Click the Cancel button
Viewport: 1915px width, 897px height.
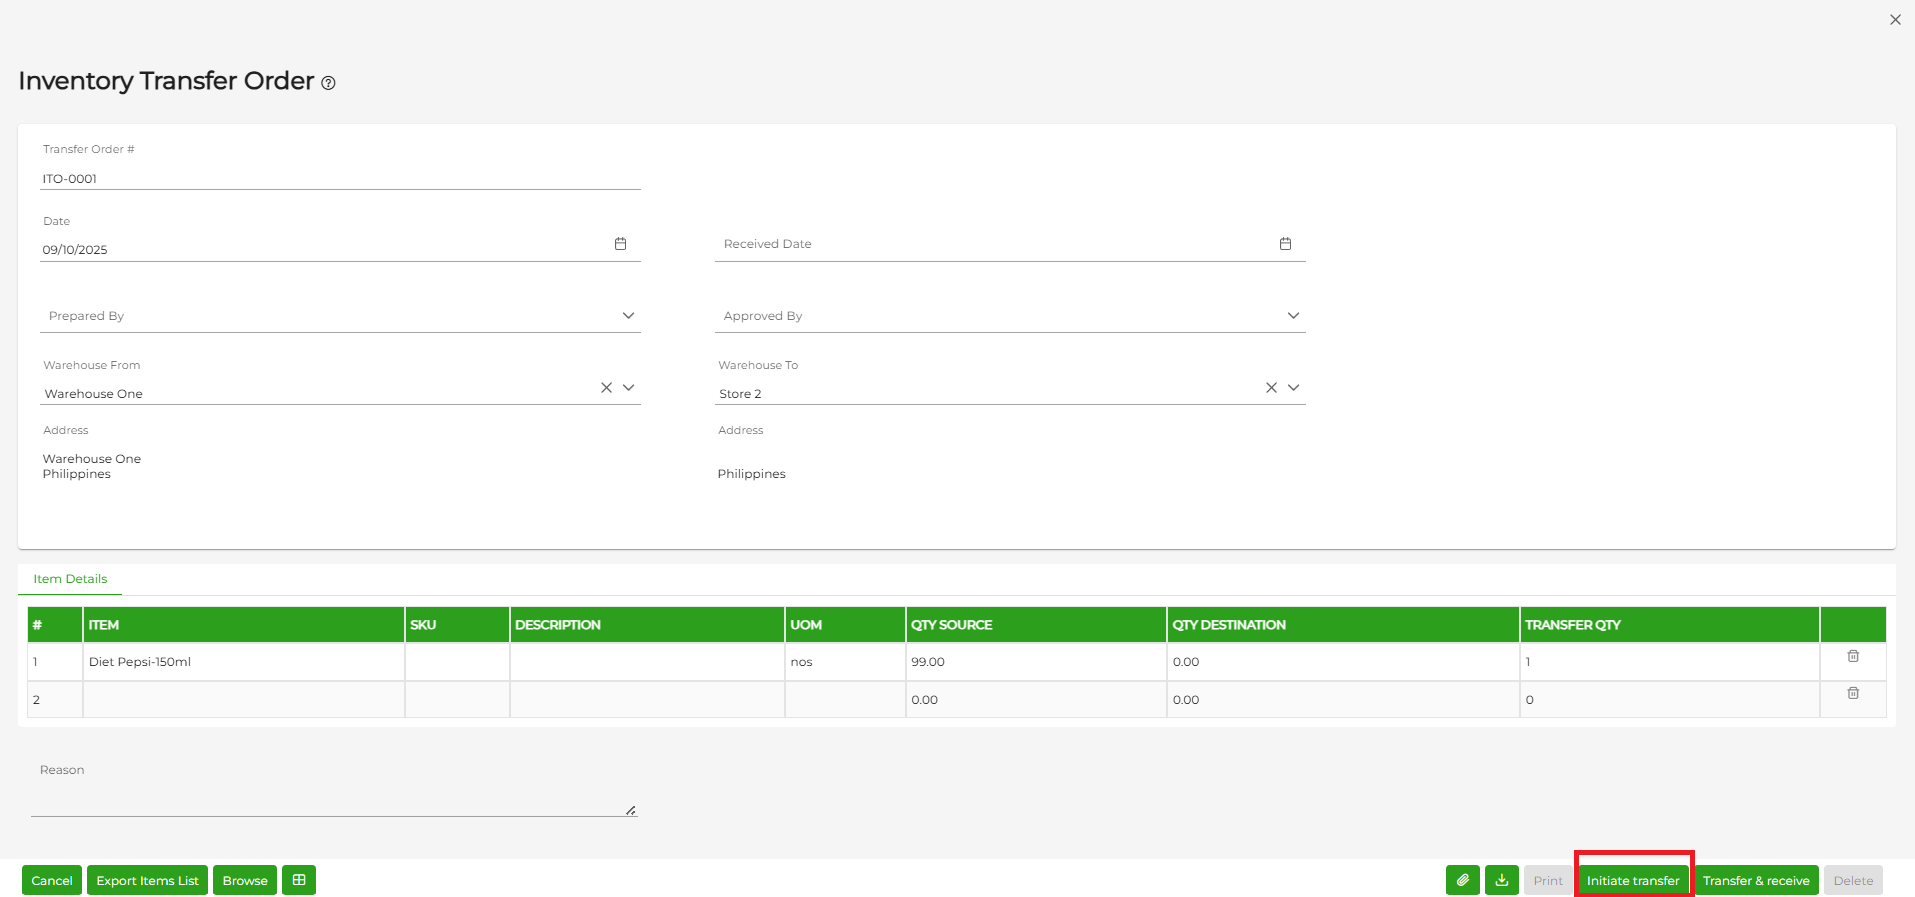point(52,880)
